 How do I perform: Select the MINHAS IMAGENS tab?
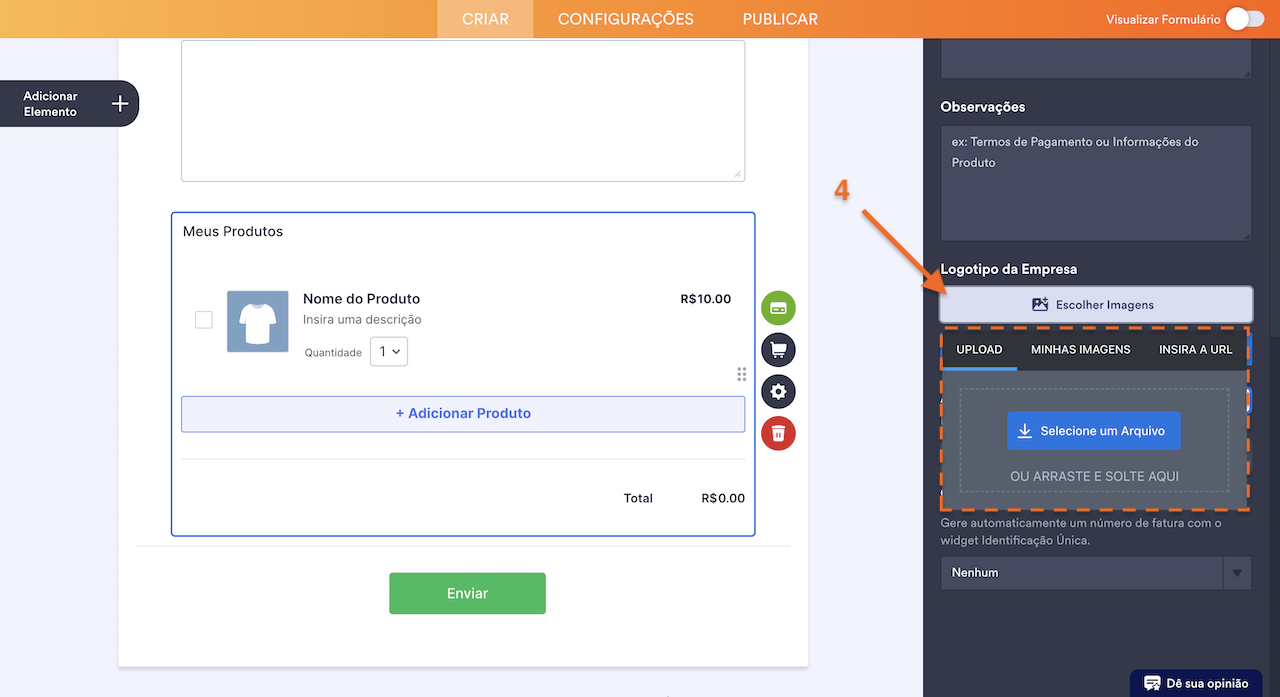[x=1080, y=350]
